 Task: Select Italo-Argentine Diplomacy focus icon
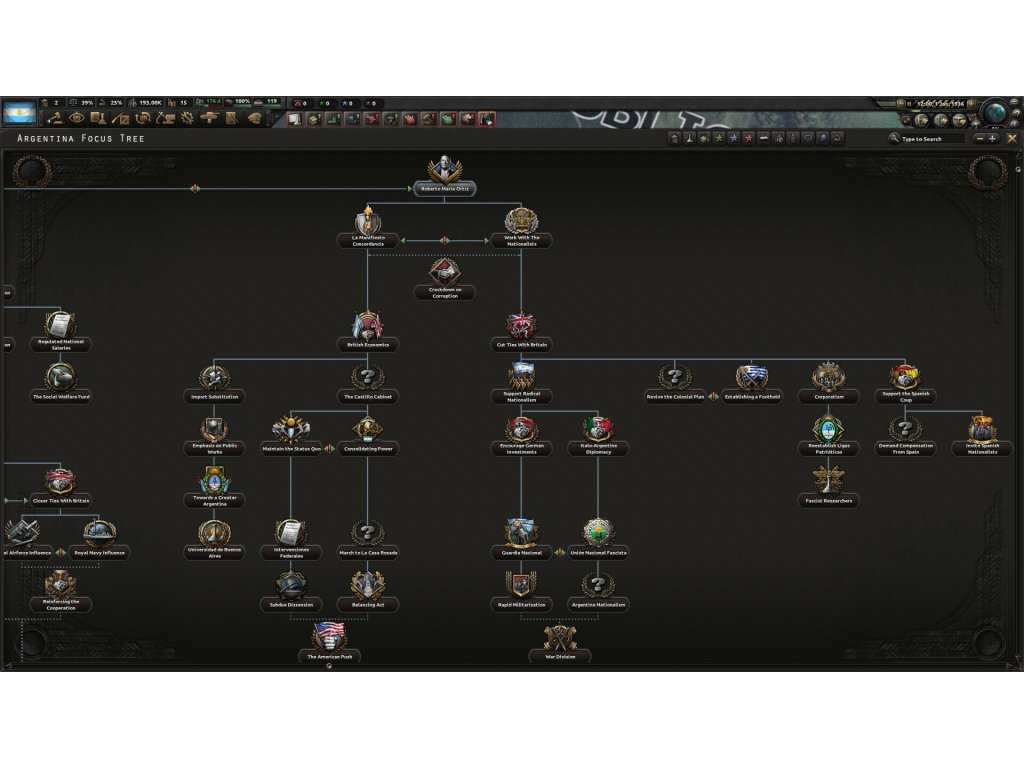point(598,428)
